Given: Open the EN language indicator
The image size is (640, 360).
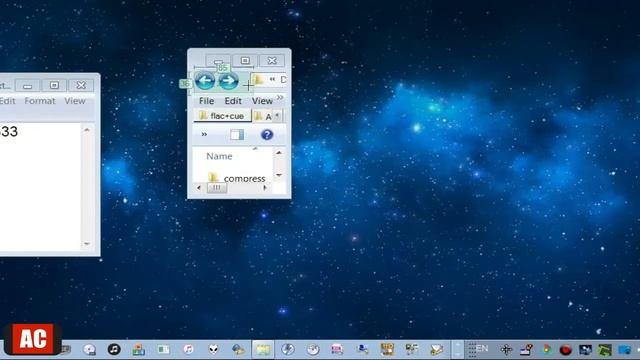Looking at the screenshot, I should click(482, 349).
